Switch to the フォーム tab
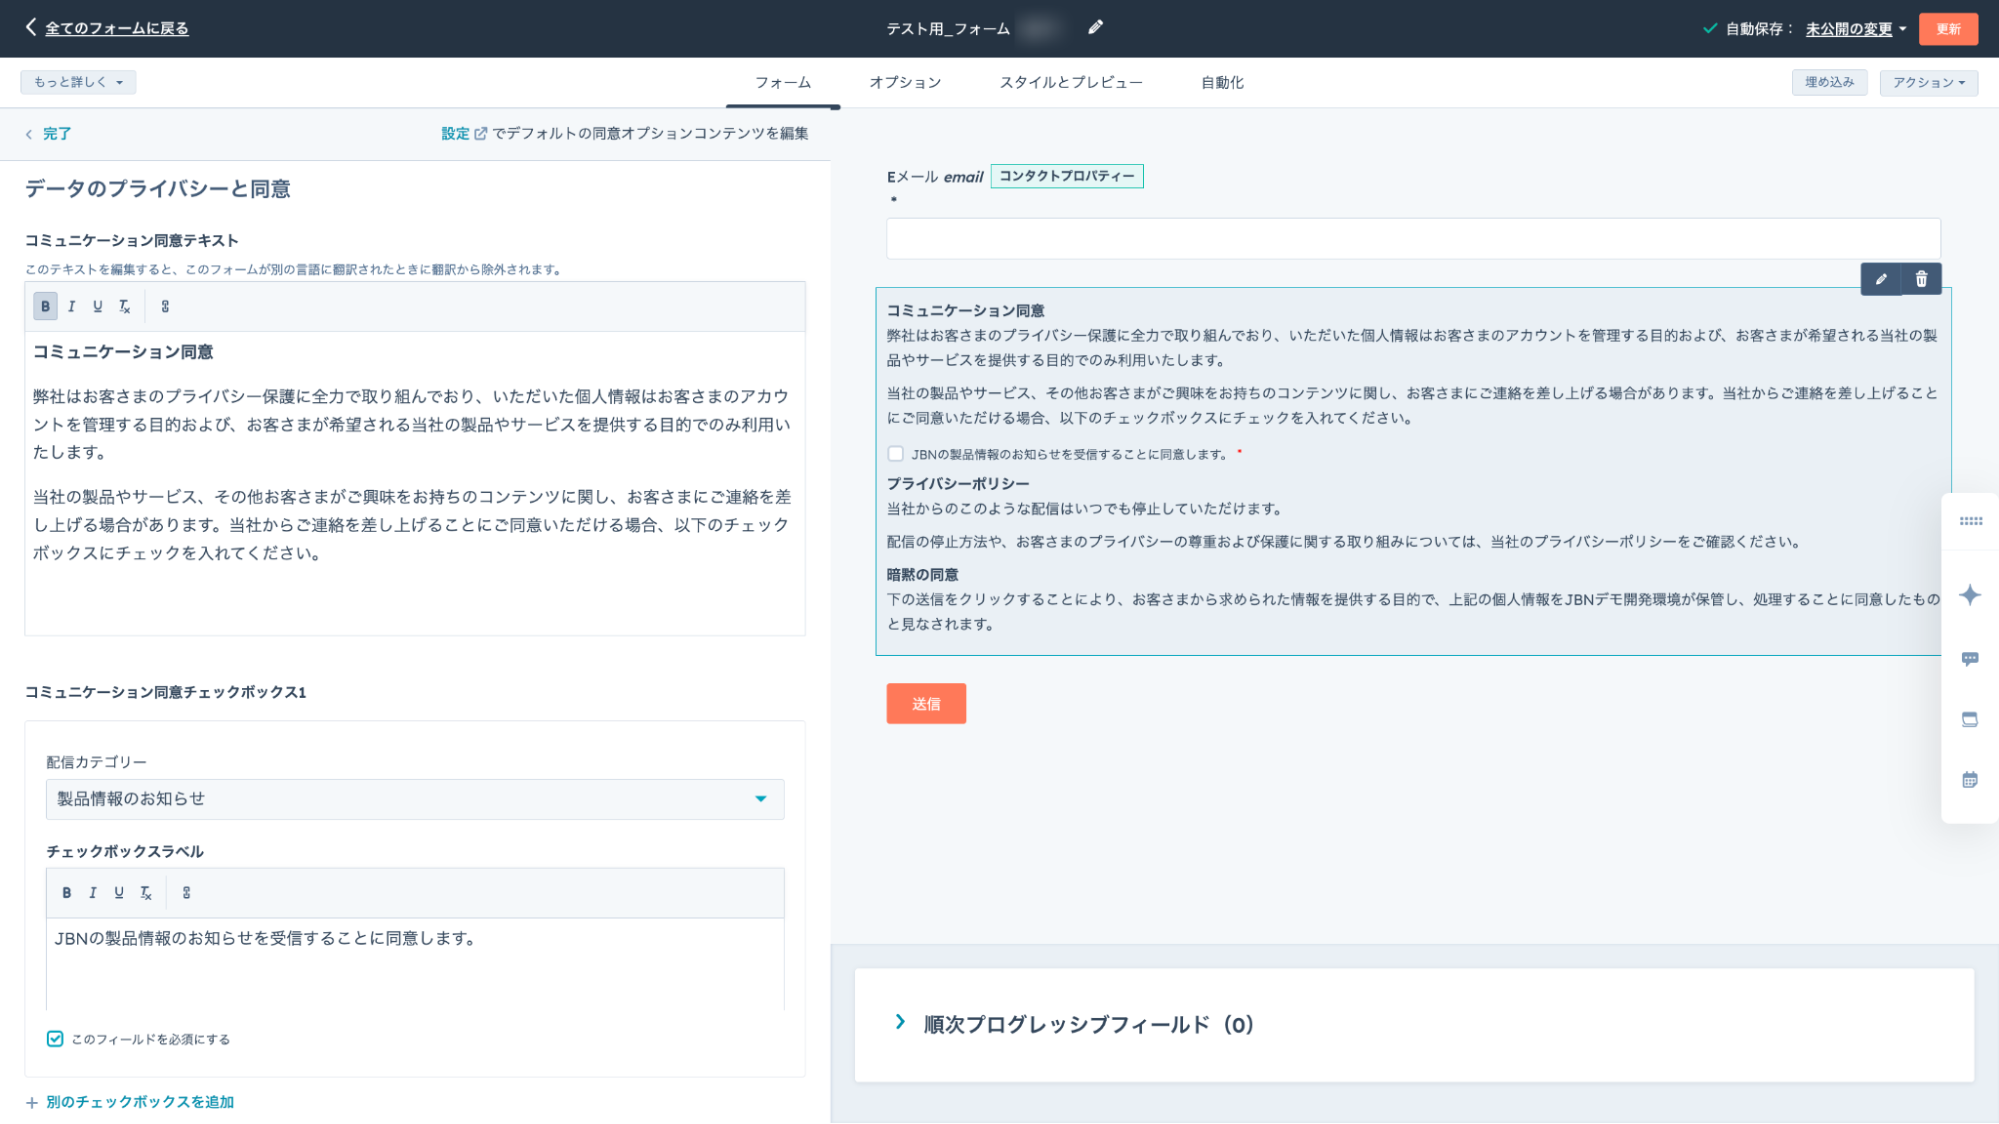Image resolution: width=1999 pixels, height=1124 pixels. pyautogui.click(x=783, y=82)
